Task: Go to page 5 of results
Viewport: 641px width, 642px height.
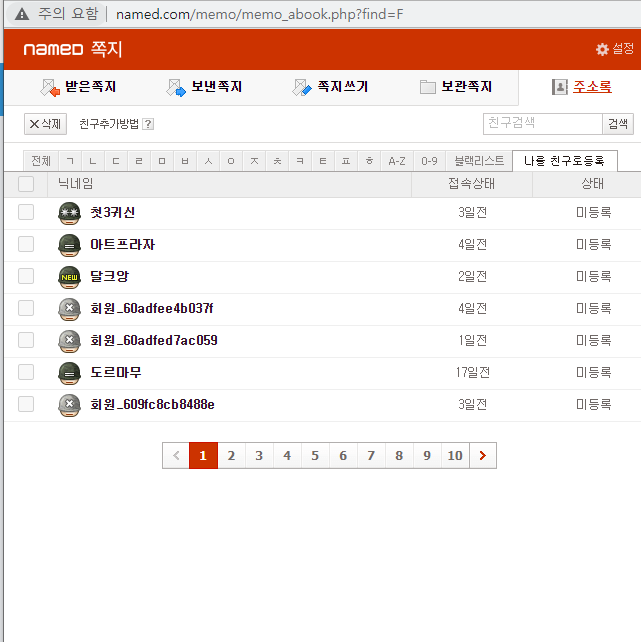Action: [x=315, y=455]
